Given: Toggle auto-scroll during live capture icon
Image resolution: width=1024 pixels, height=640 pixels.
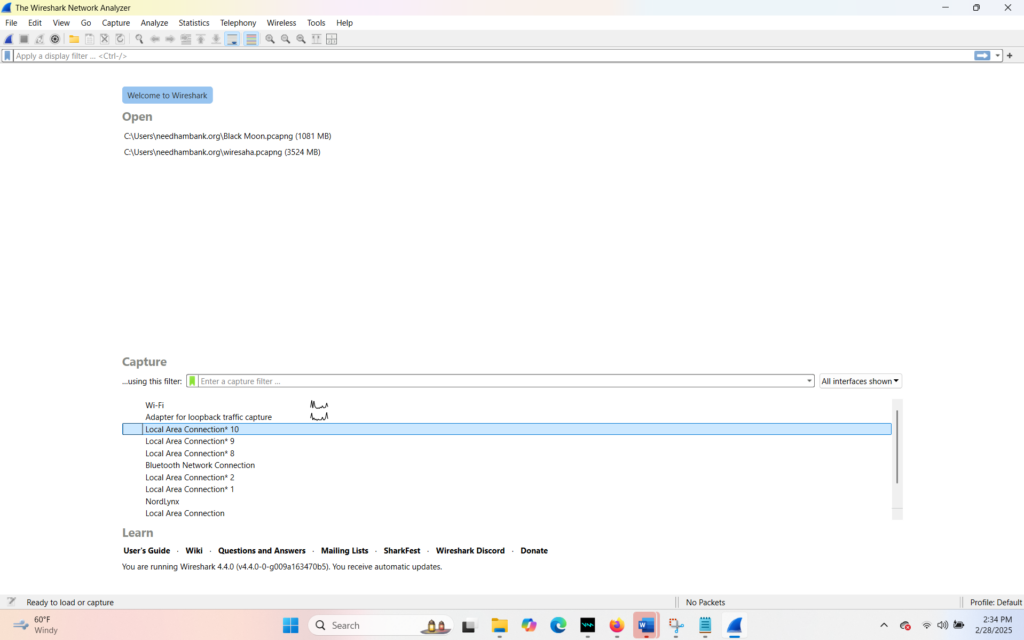Looking at the screenshot, I should click(232, 39).
